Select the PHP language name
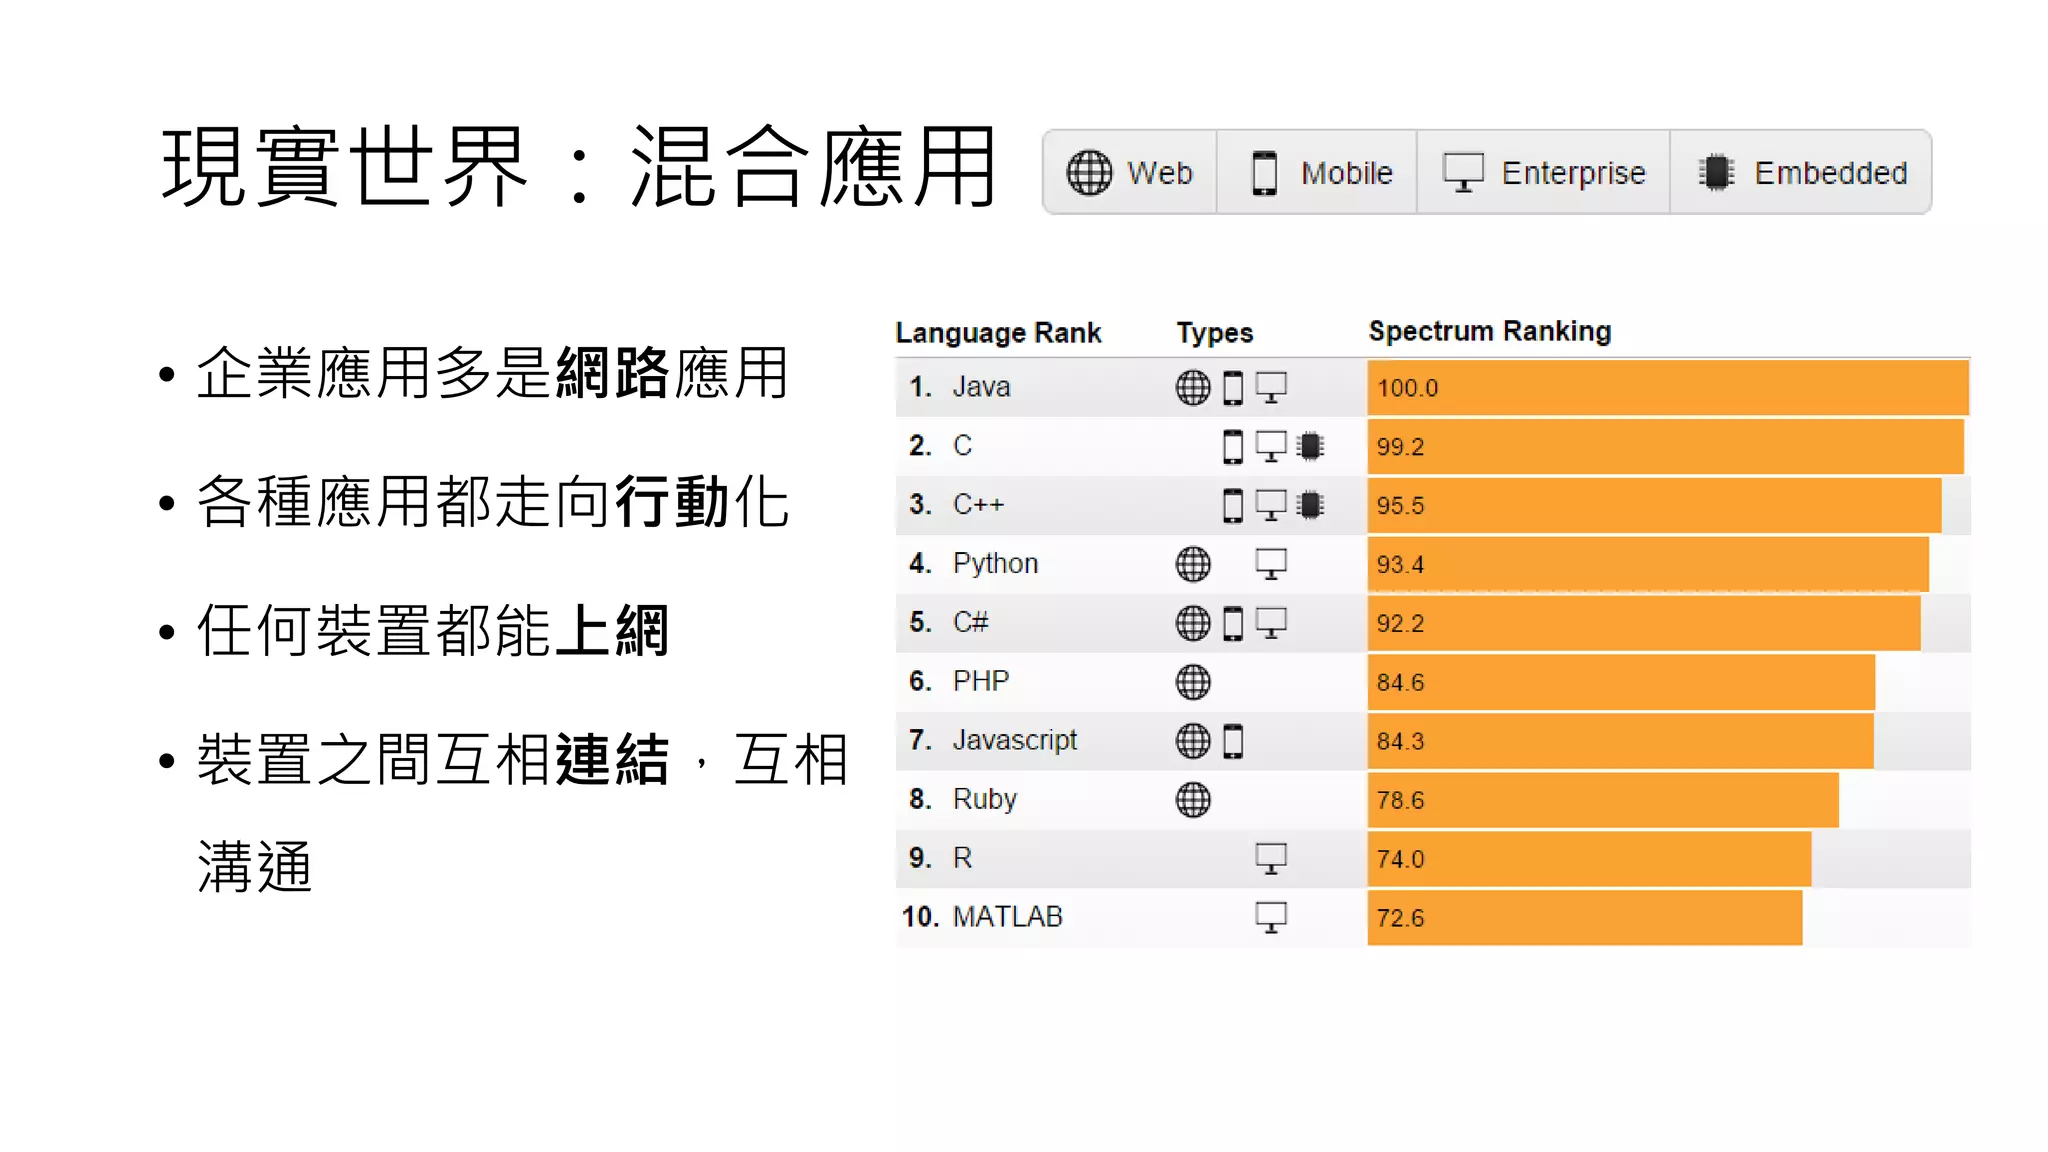Viewport: 2048px width, 1152px height. pyautogui.click(x=981, y=681)
